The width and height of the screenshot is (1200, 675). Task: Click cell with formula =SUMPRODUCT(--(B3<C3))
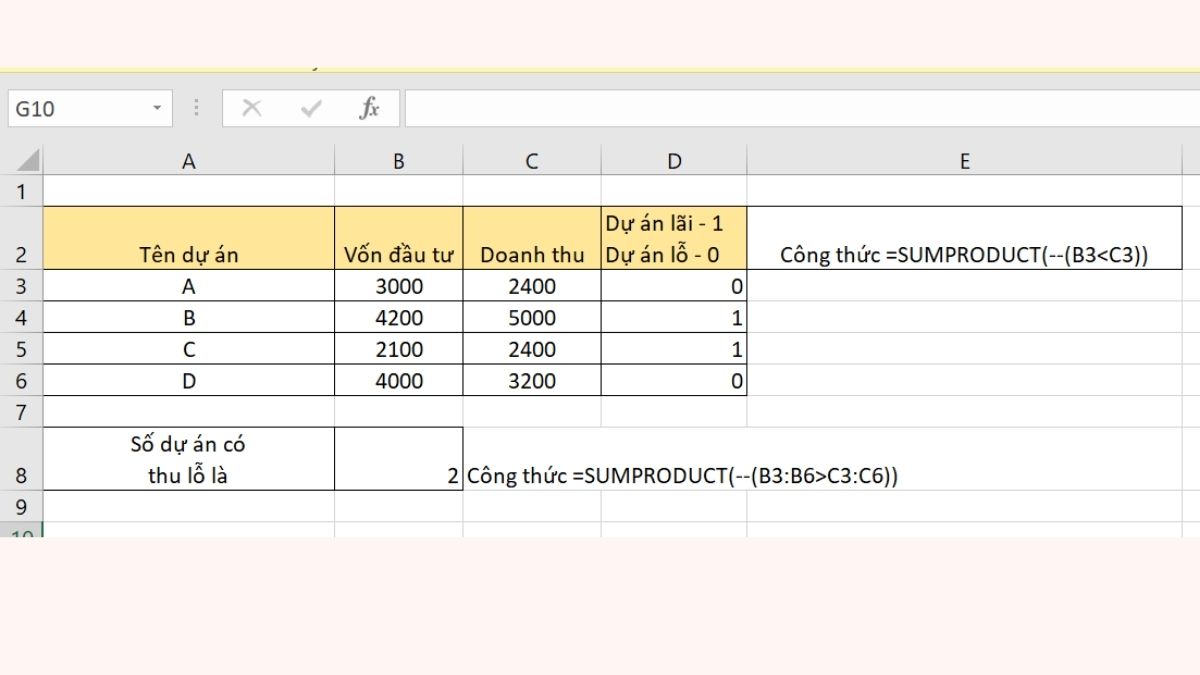(965, 238)
